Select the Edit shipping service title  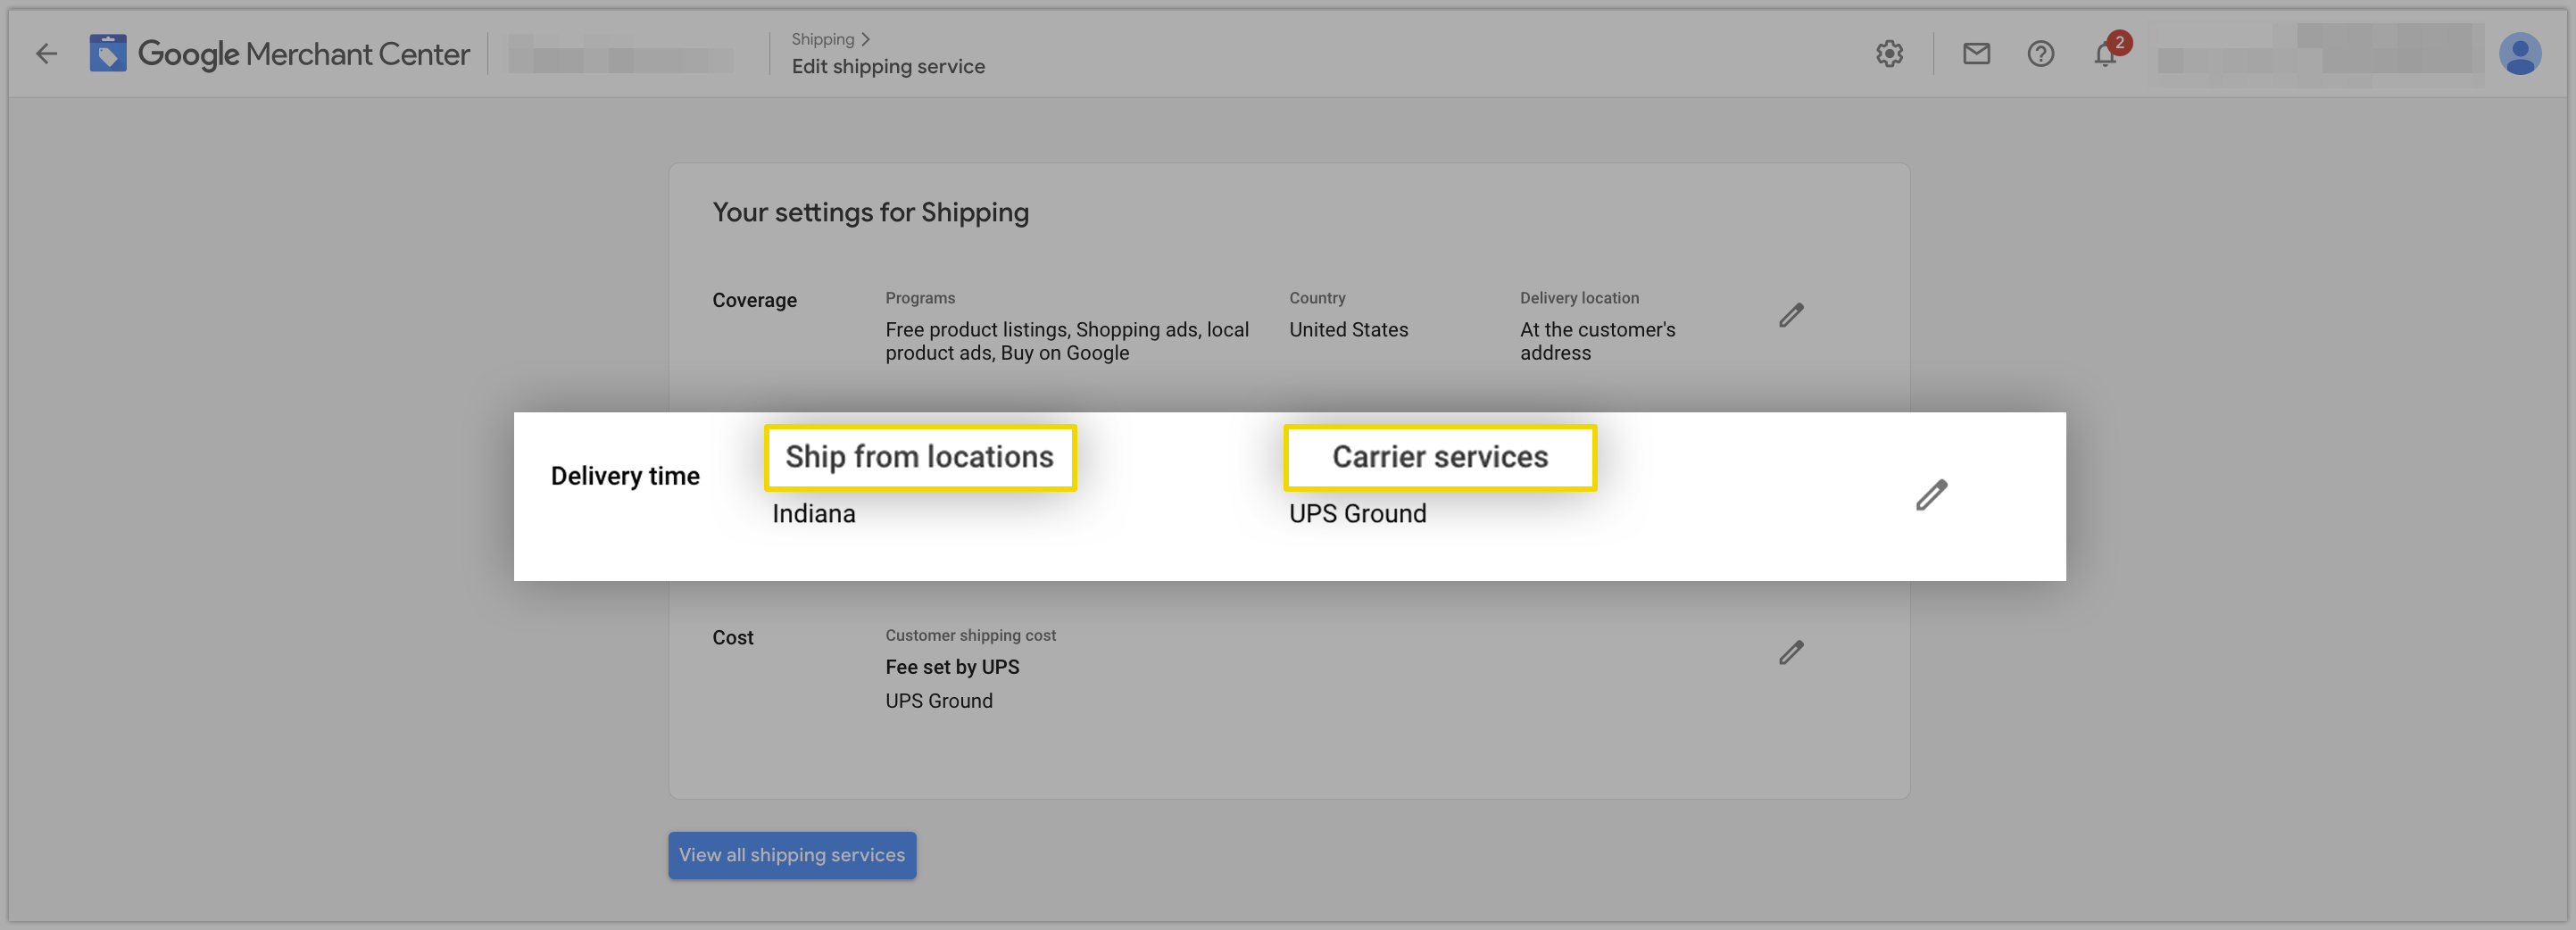(888, 66)
